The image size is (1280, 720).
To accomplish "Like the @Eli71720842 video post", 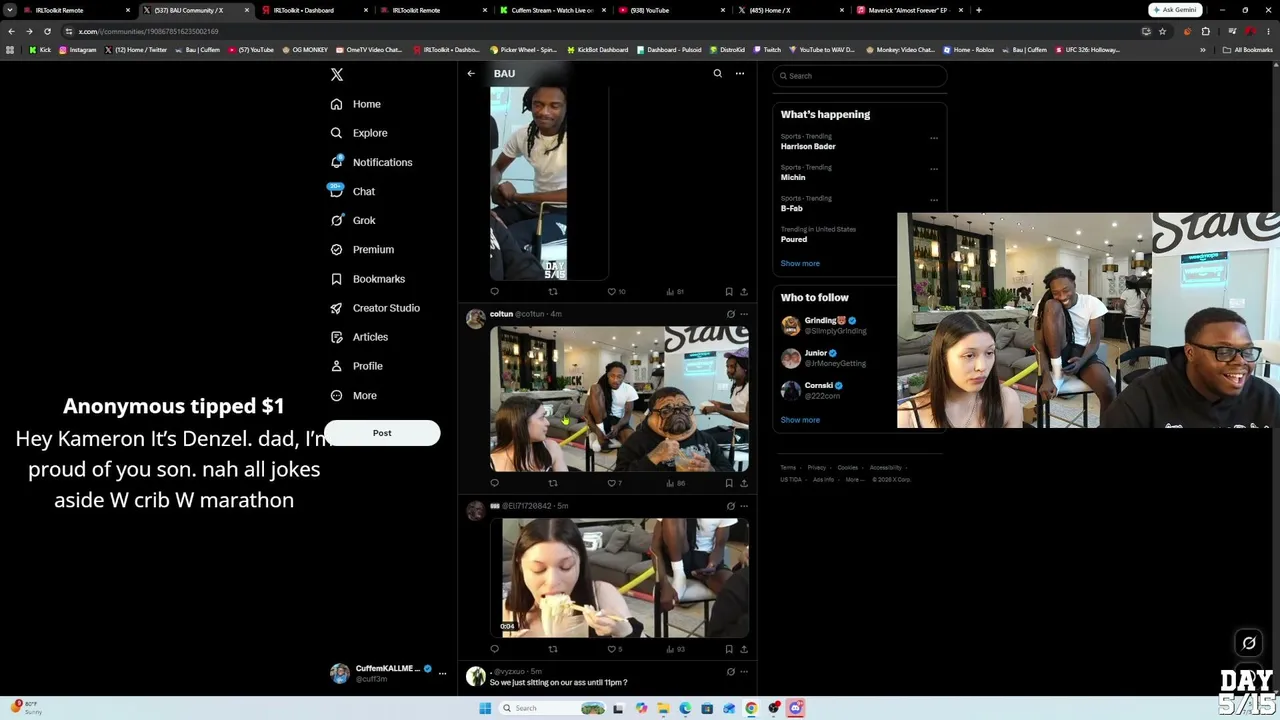I will [x=612, y=649].
